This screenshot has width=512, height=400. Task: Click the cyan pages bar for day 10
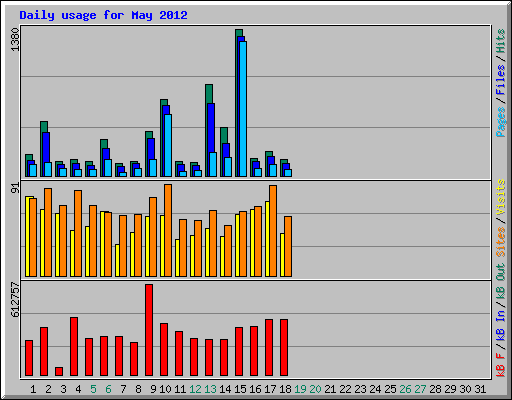click(168, 145)
